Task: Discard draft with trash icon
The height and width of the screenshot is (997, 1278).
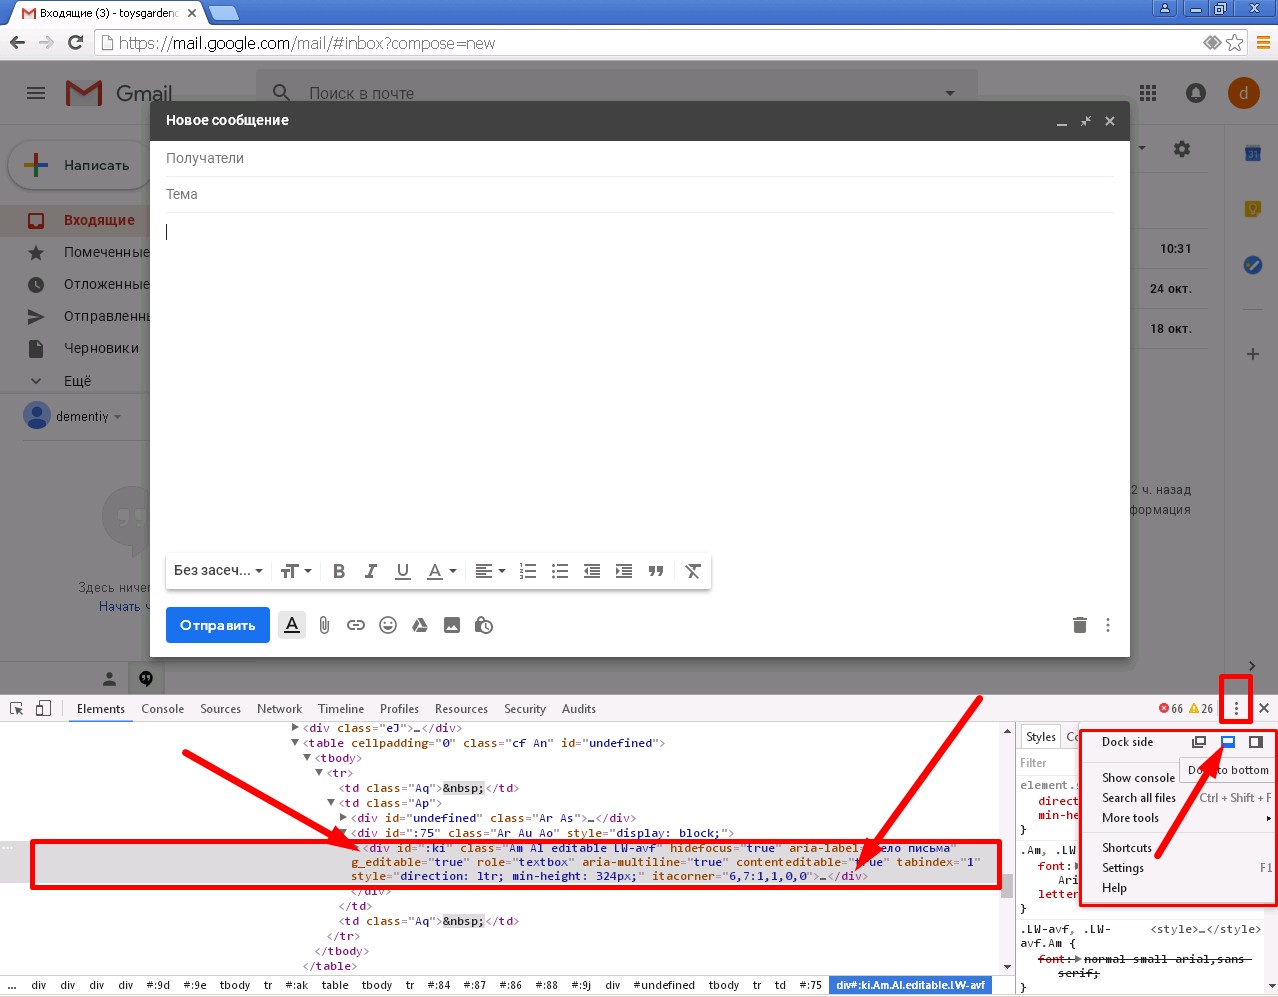Action: (1080, 625)
